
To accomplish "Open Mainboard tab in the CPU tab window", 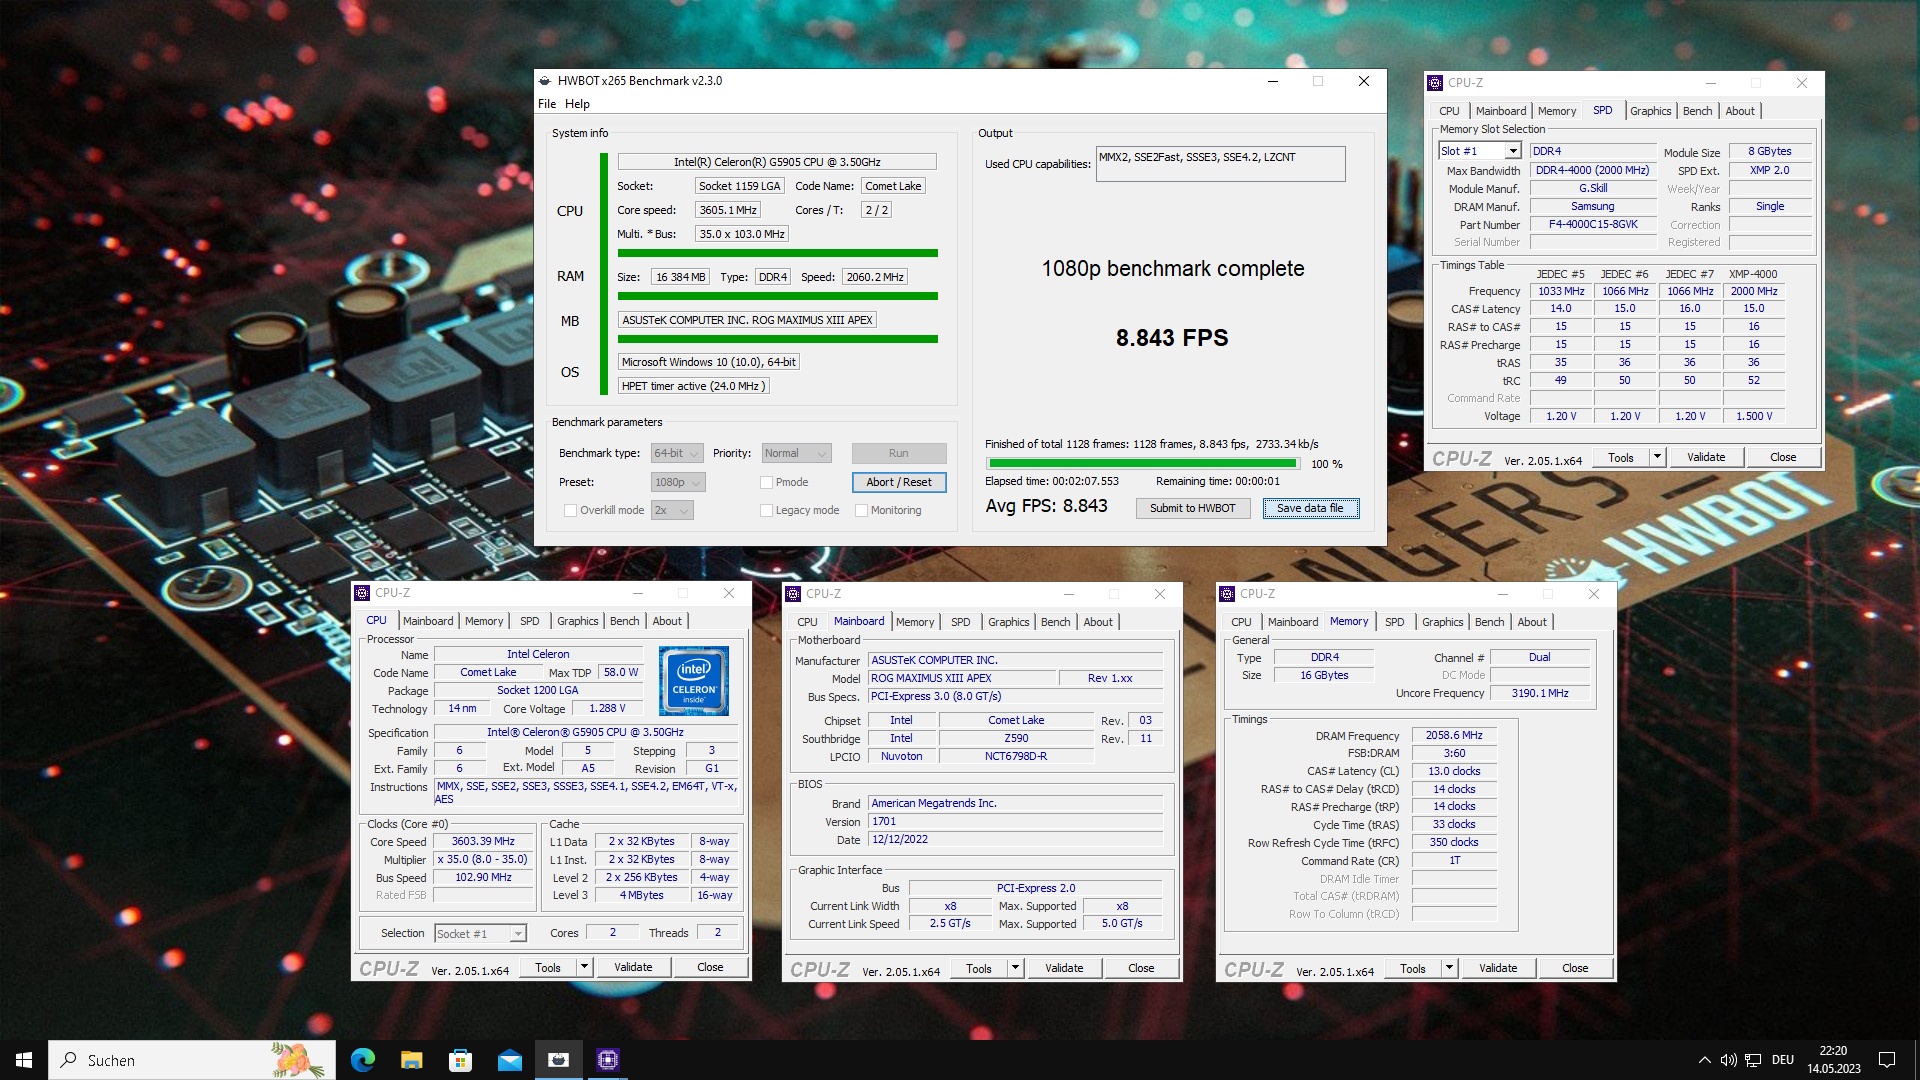I will [428, 621].
